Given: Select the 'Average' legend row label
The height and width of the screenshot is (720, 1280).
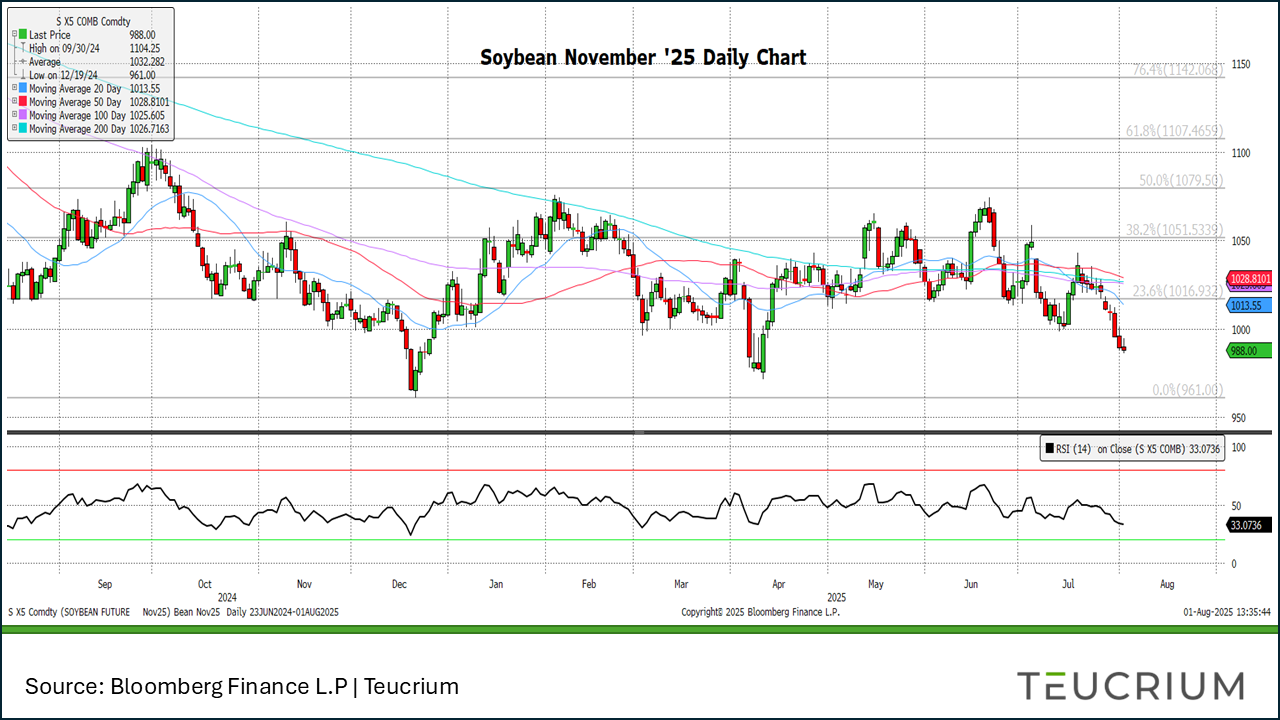Looking at the screenshot, I should (45, 62).
